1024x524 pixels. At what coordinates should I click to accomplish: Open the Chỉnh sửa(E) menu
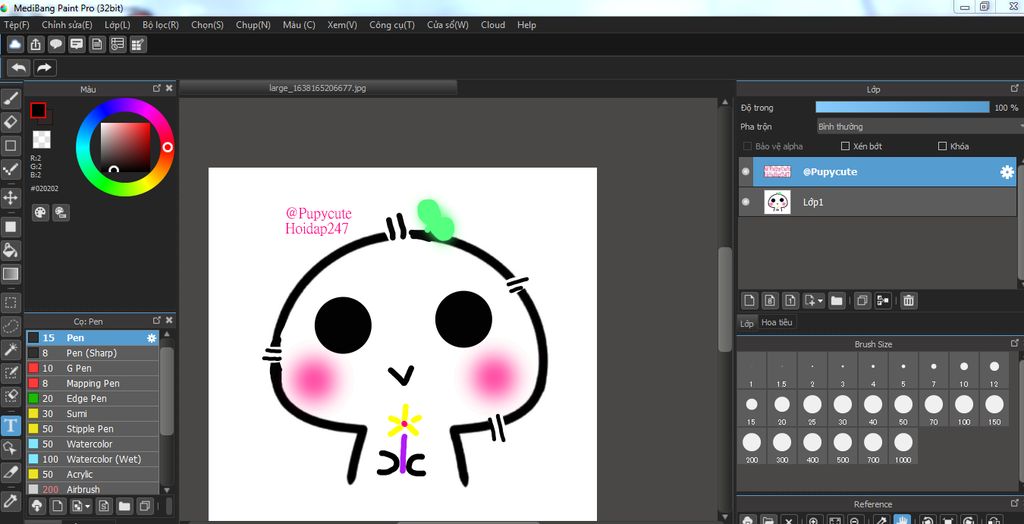[x=67, y=25]
